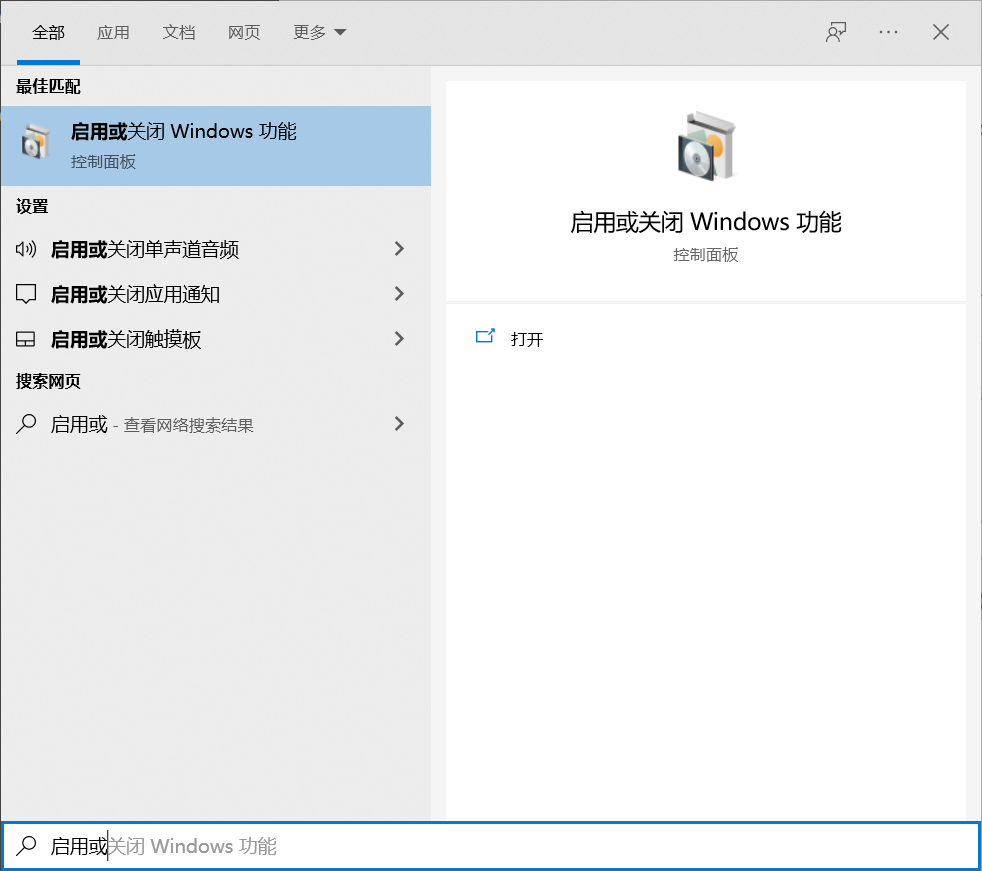Image resolution: width=982 pixels, height=871 pixels.
Task: Click the open icon beside 打开
Action: 485,338
